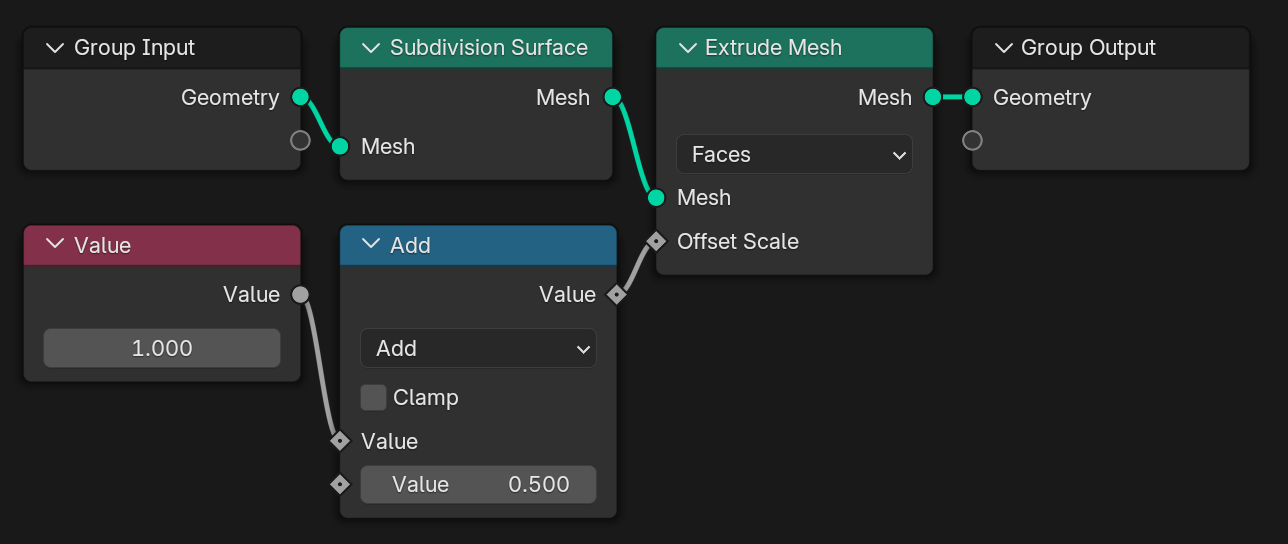
Task: Click the Extrude Mesh node's Mesh output socket
Action: coord(932,97)
